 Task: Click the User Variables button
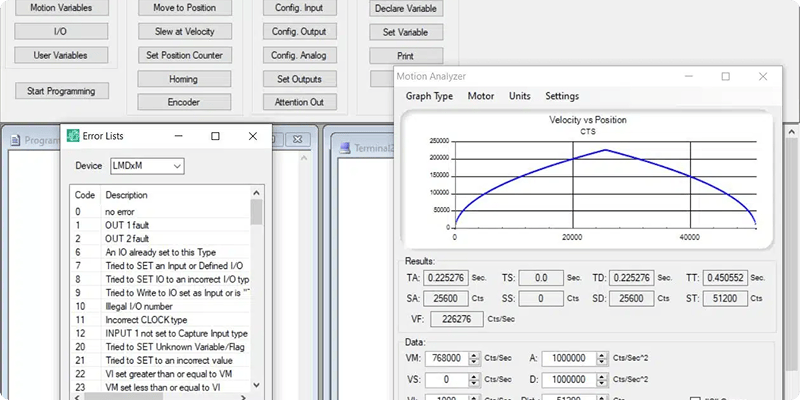click(61, 55)
